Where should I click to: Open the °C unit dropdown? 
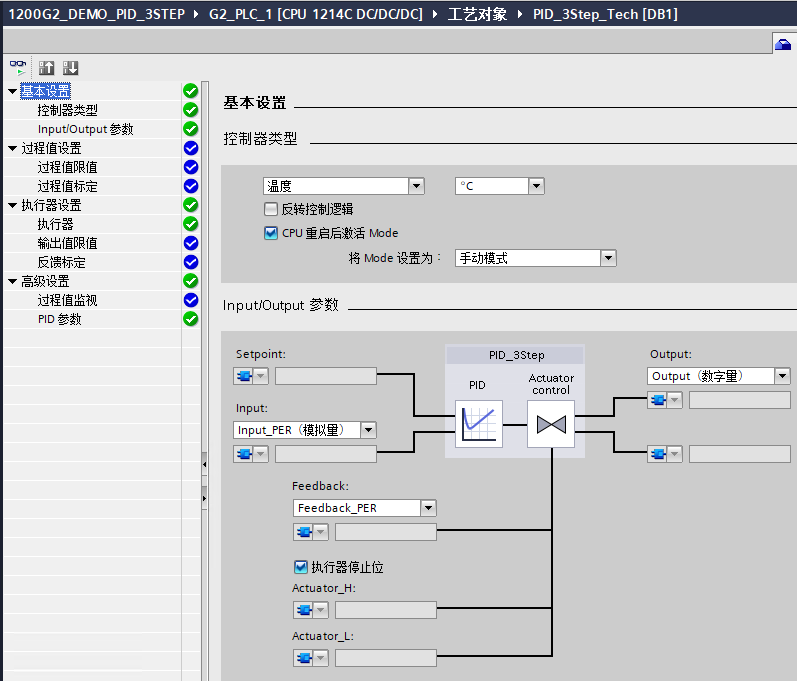536,186
